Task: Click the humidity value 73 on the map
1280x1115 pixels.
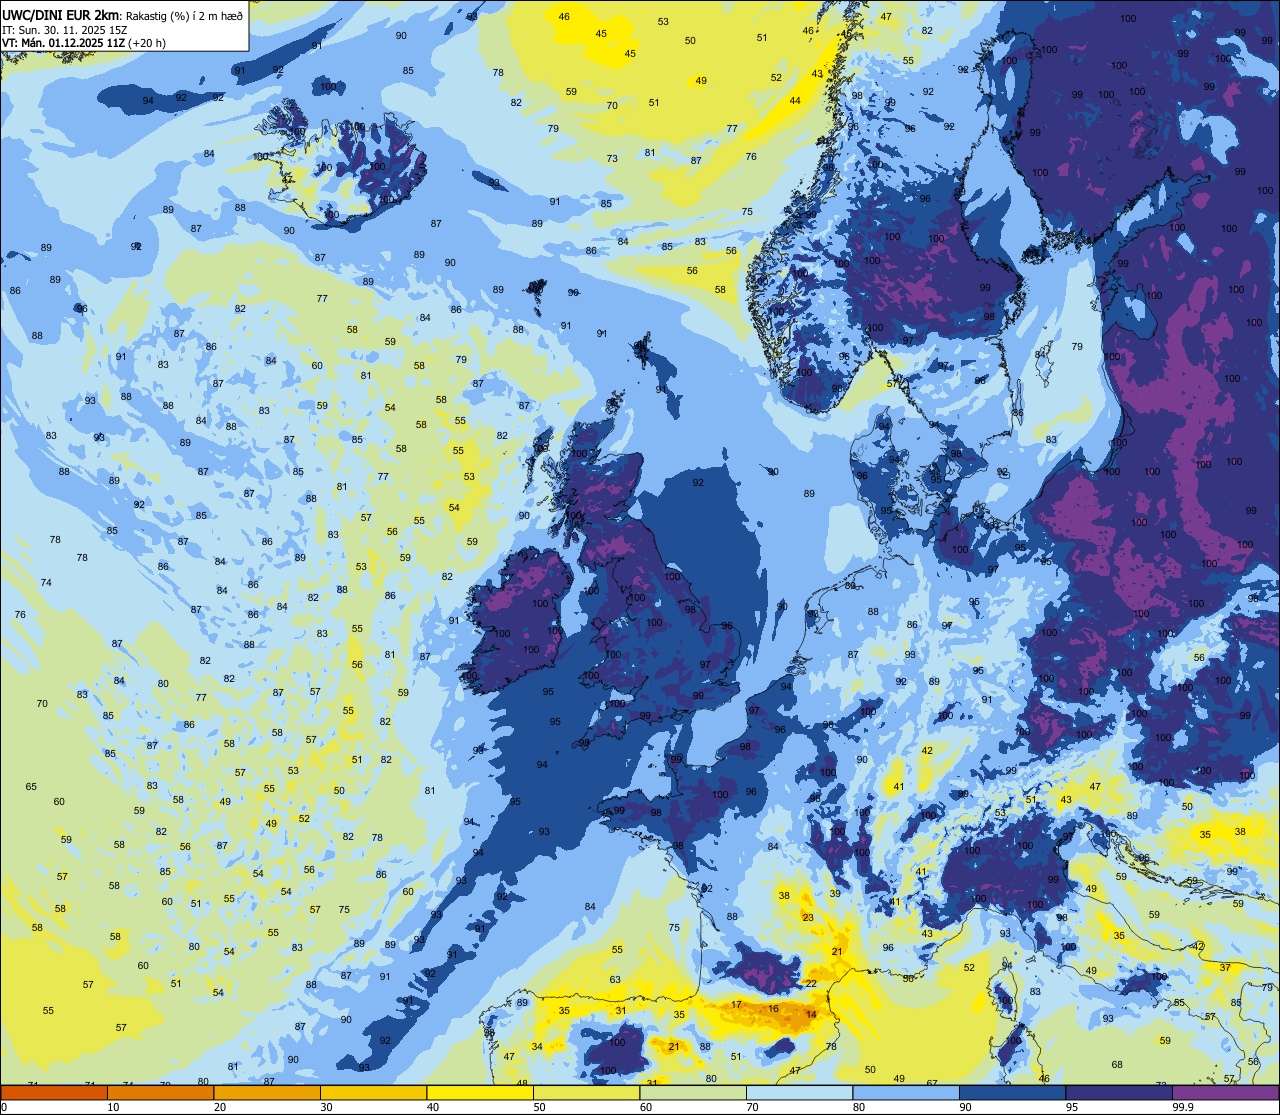Action: 612,158
